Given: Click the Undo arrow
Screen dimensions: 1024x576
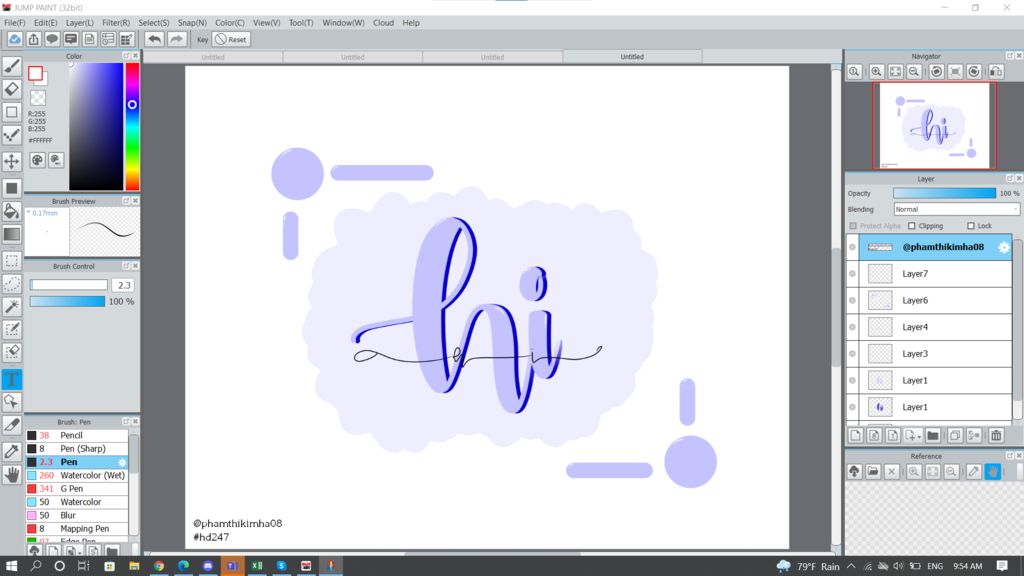Looking at the screenshot, I should pyautogui.click(x=154, y=39).
